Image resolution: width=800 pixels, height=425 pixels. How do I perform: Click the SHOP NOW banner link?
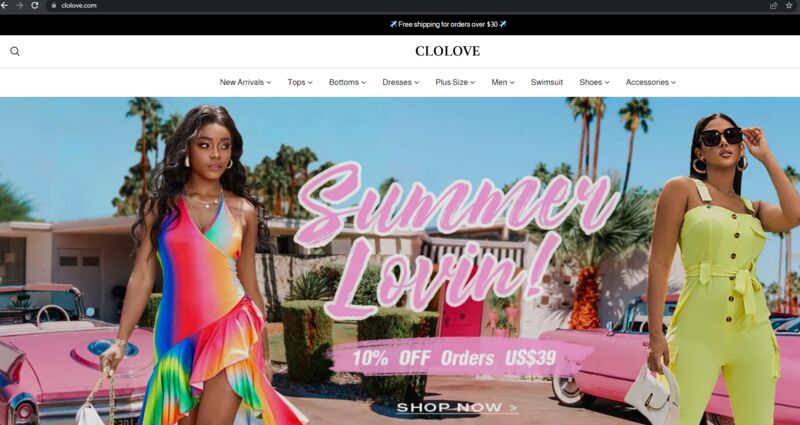tap(457, 408)
